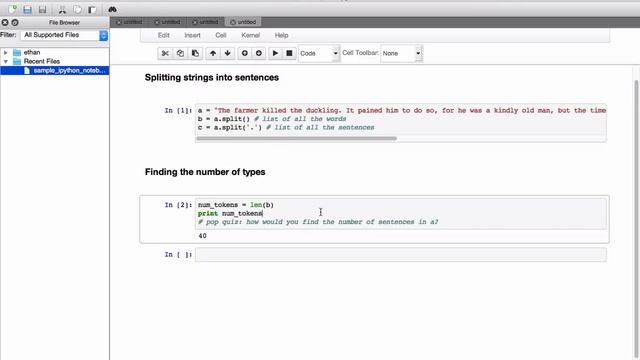Screen dimensions: 640x360
Task: Open the Help menu
Action: click(x=281, y=36)
